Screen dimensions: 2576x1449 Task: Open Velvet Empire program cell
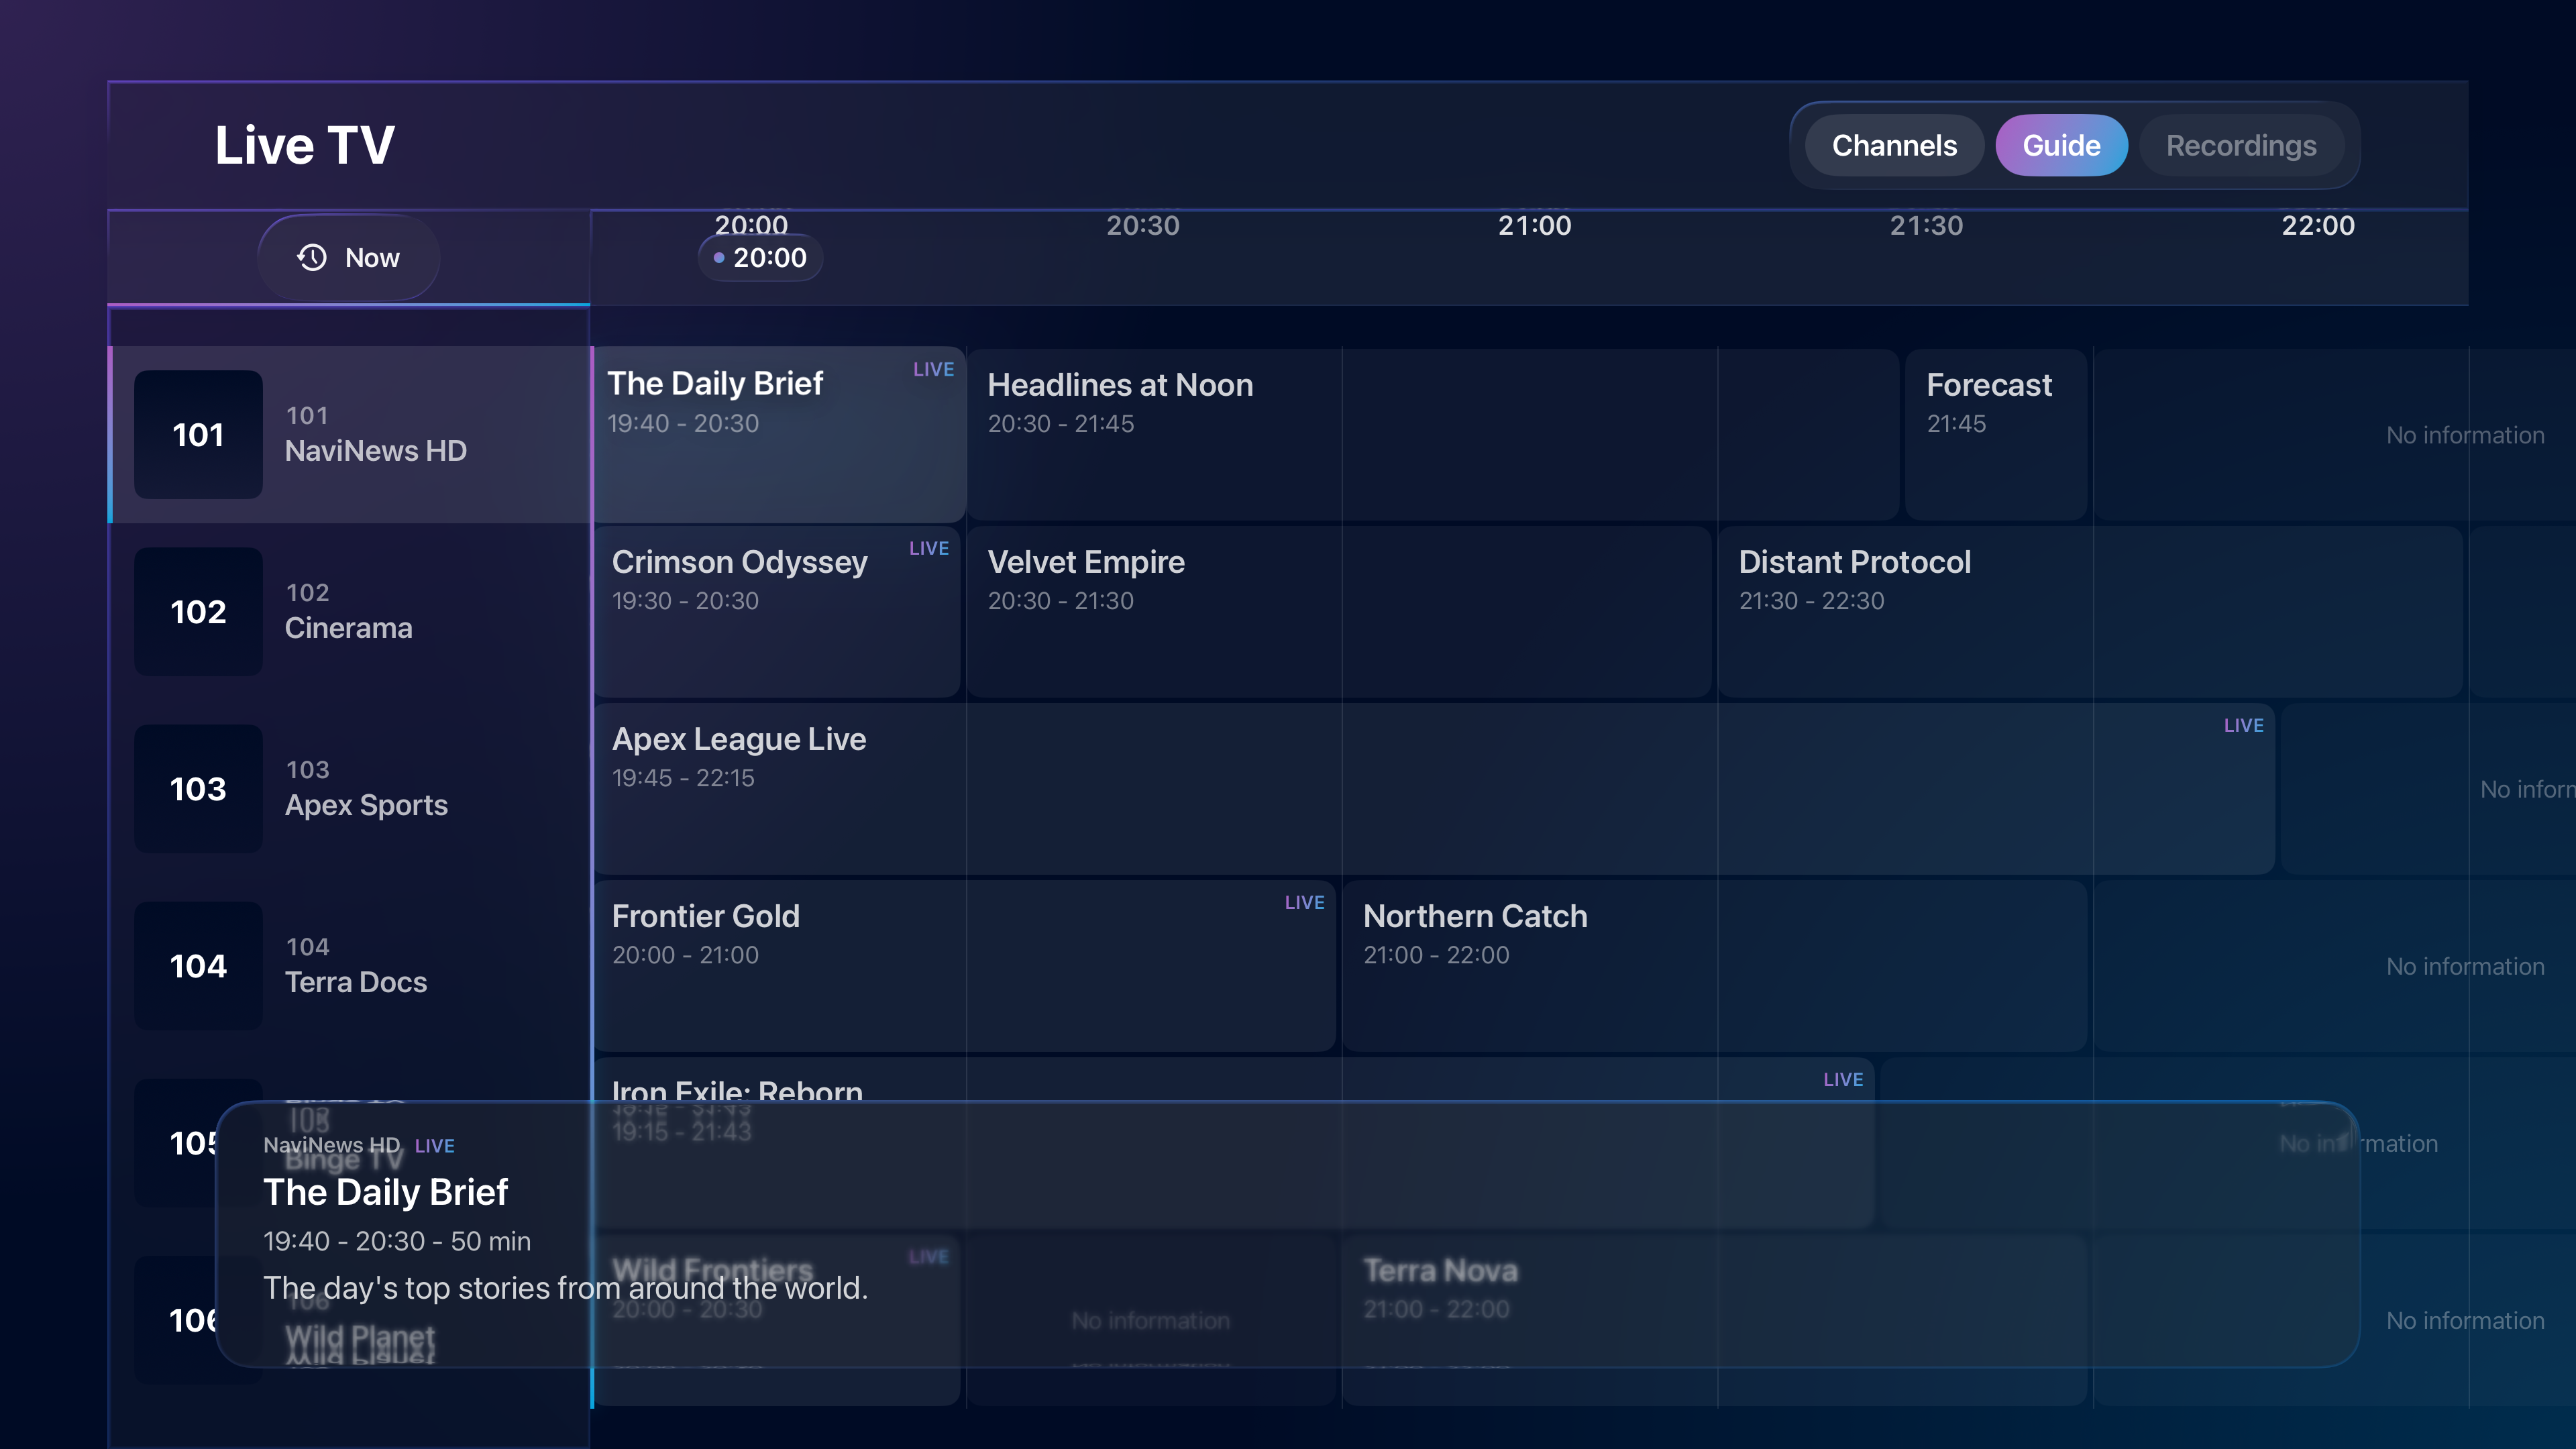1339,612
